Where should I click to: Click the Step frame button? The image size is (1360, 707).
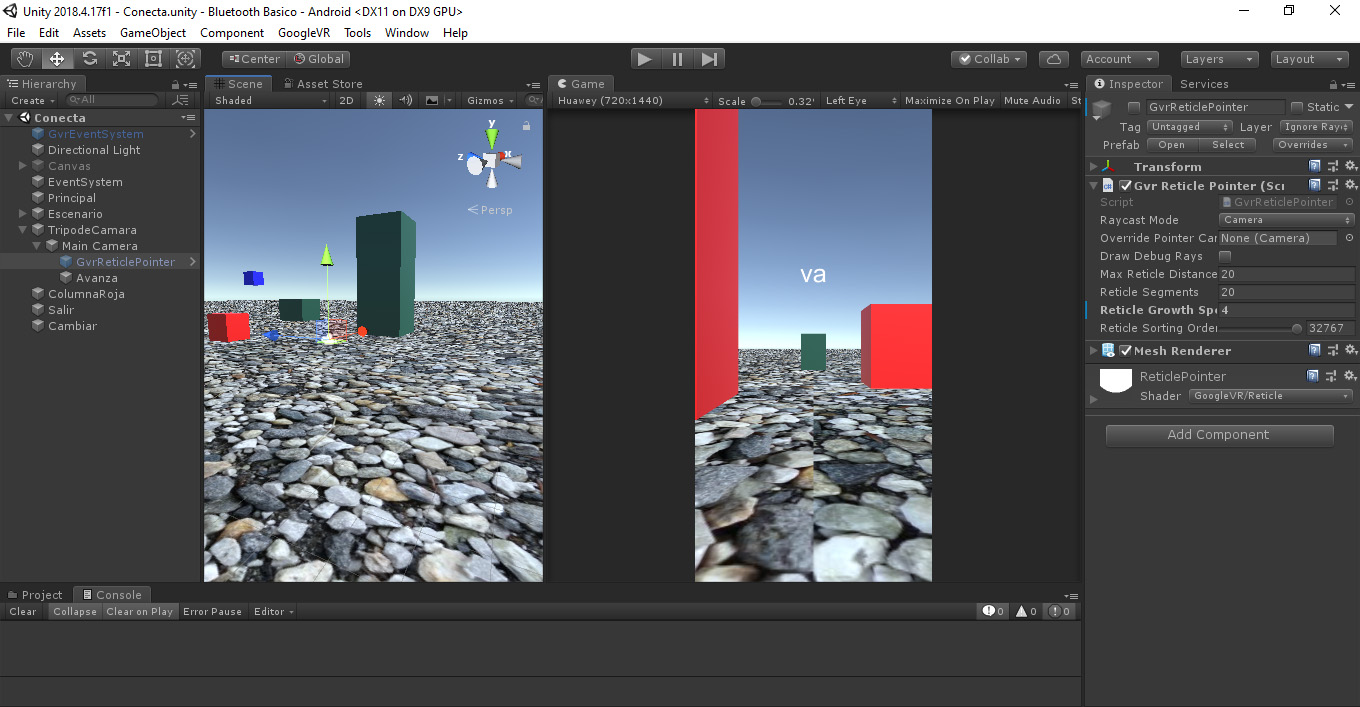709,59
